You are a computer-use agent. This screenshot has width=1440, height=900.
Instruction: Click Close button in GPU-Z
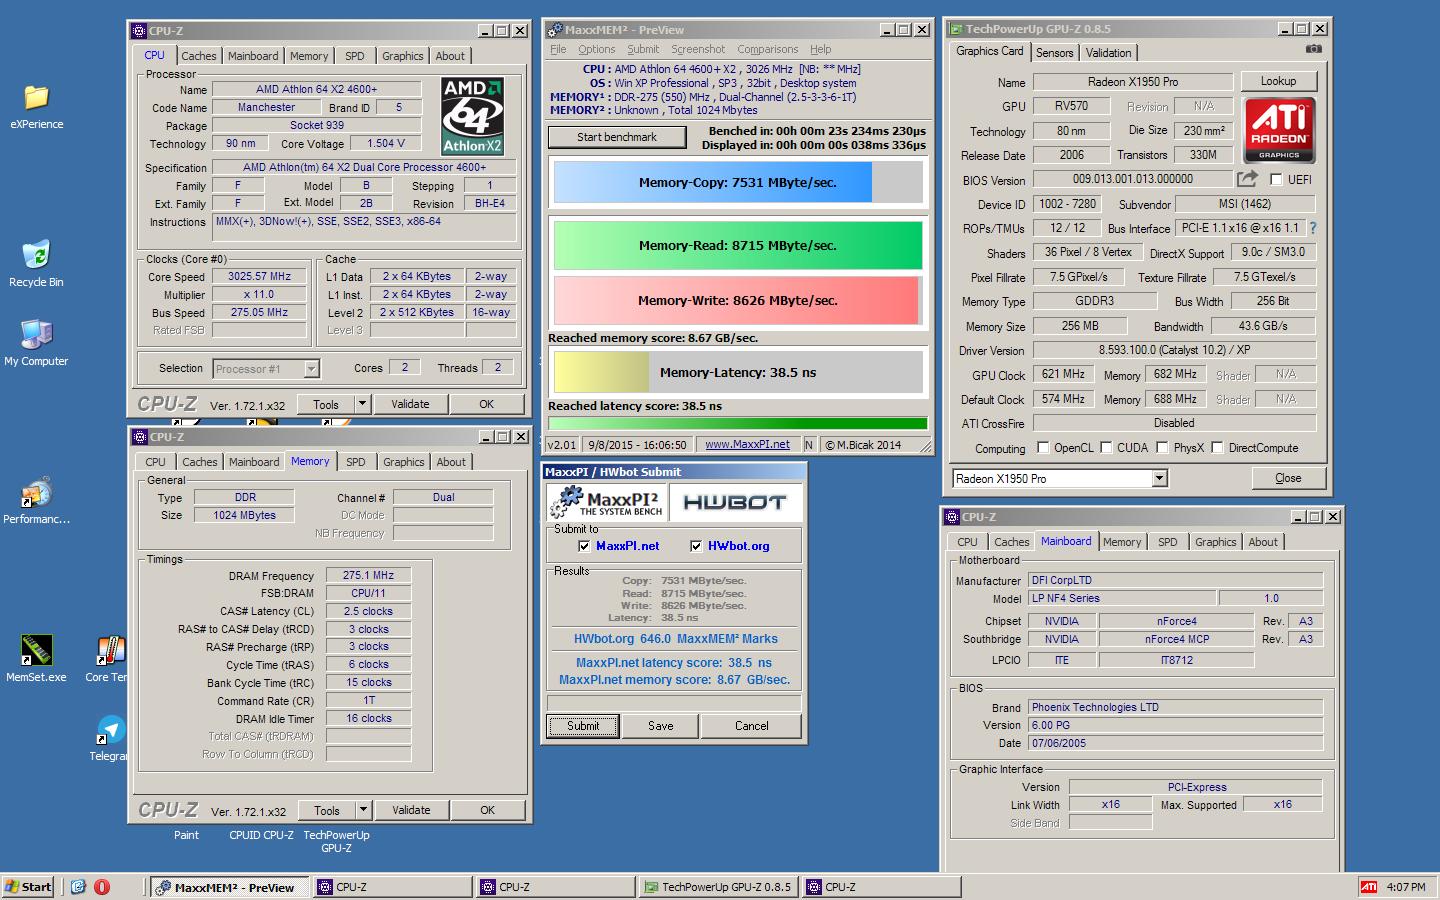tap(1288, 478)
